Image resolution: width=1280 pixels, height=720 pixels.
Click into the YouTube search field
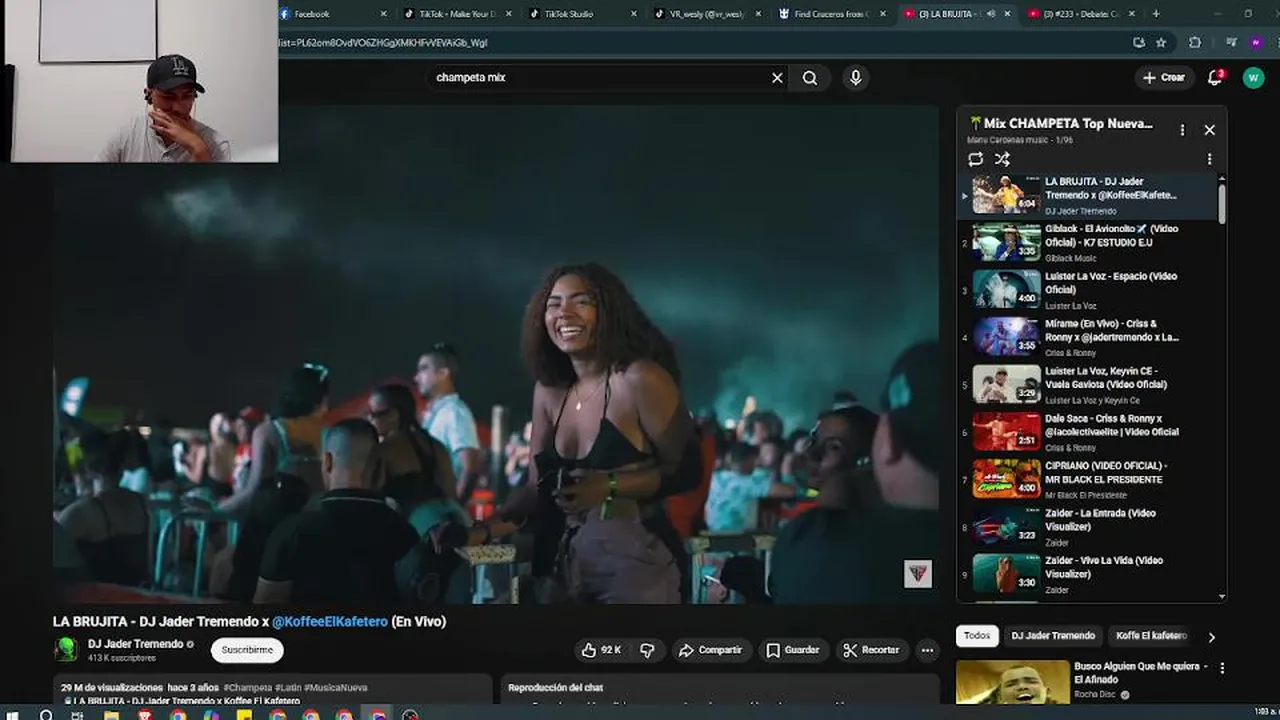[x=598, y=77]
